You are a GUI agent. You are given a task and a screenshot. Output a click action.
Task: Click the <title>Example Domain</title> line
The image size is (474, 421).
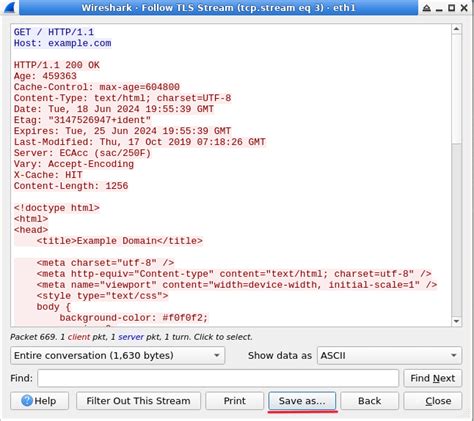click(x=120, y=241)
